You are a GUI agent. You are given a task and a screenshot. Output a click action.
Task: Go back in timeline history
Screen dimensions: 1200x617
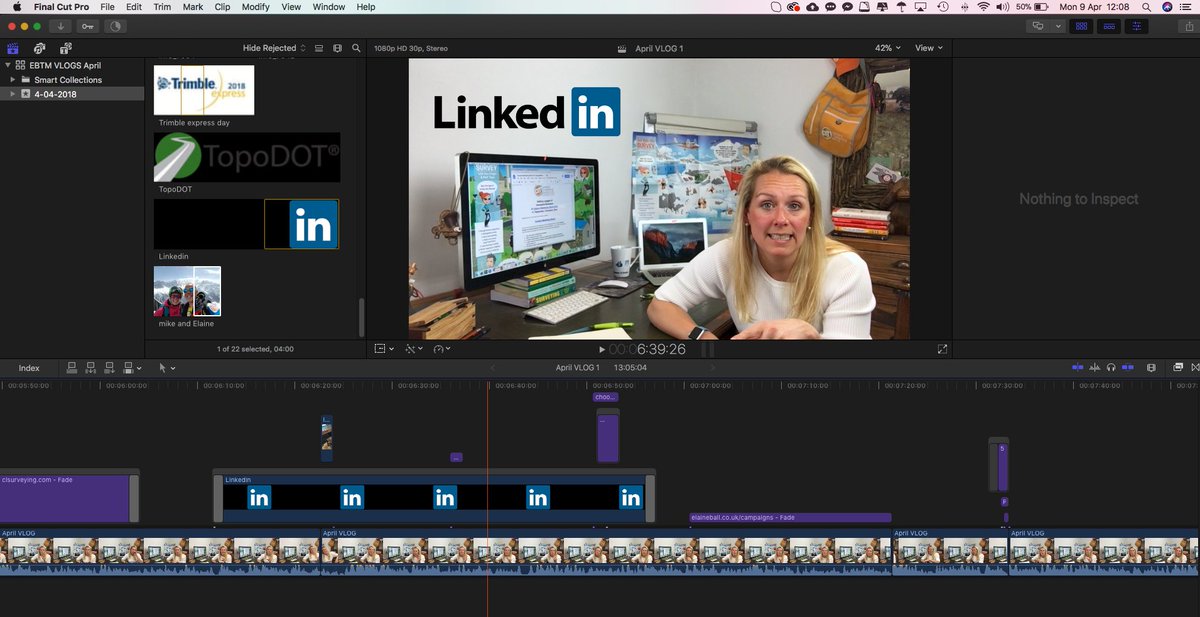click(492, 368)
